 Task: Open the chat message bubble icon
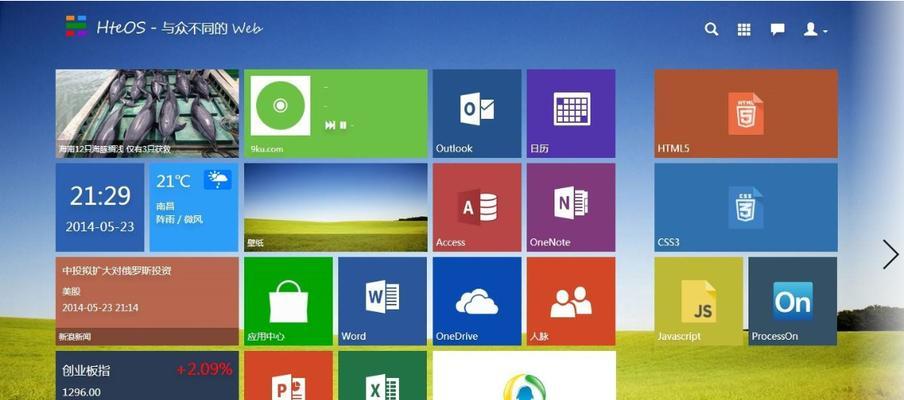coord(777,29)
